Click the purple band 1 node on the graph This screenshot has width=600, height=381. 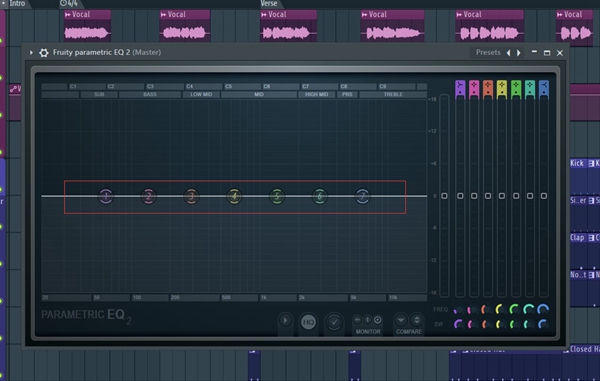coord(106,197)
